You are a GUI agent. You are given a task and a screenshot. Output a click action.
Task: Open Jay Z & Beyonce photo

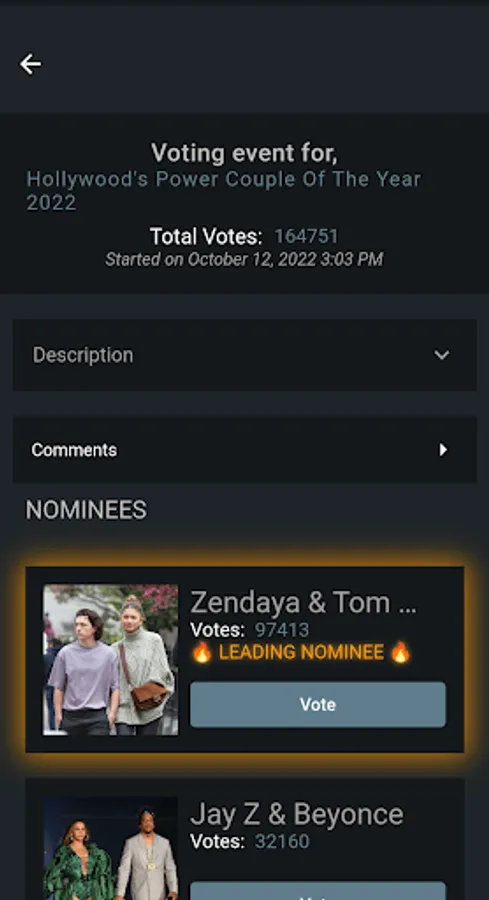110,848
